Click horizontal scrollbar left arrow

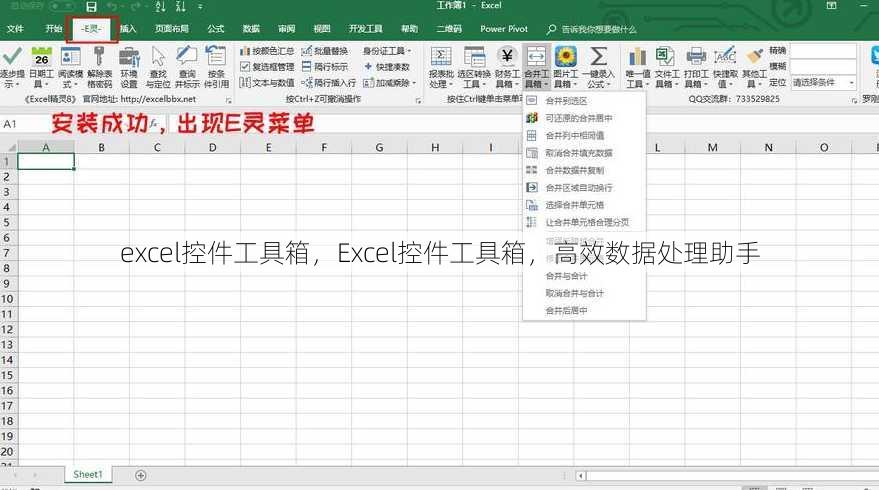(x=581, y=476)
